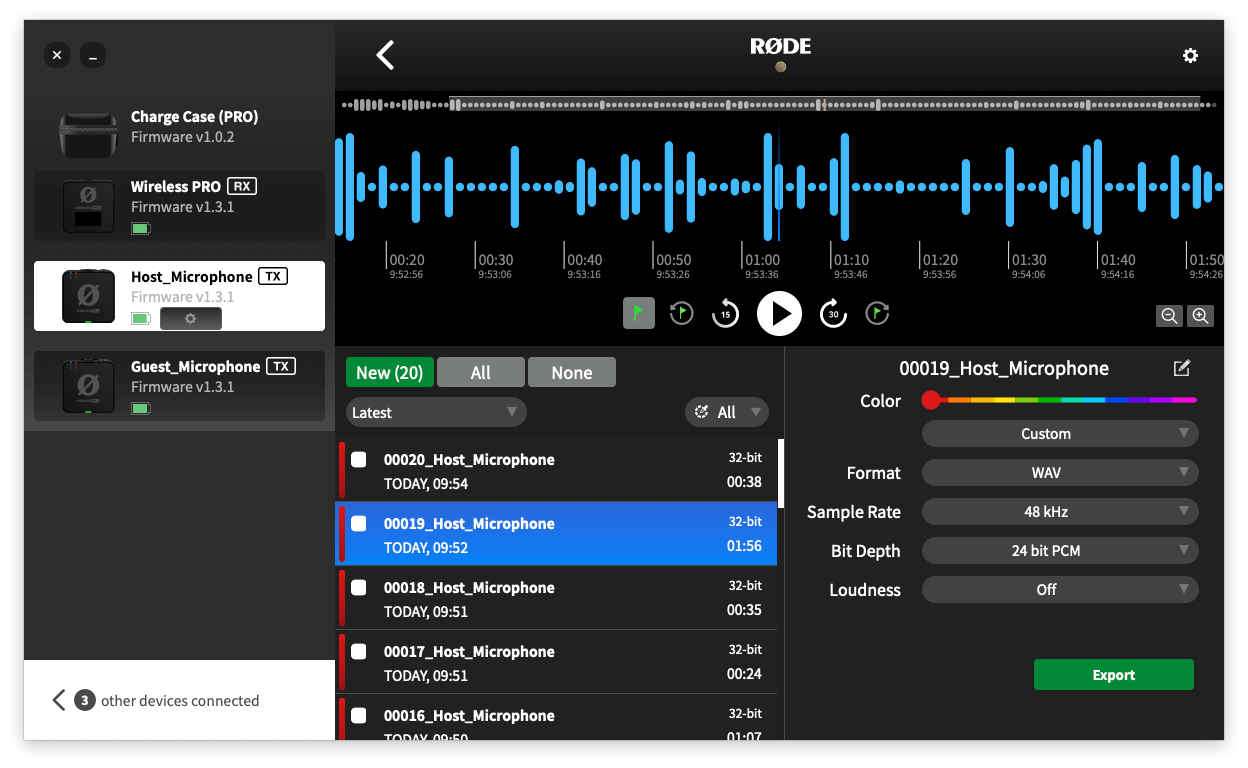Image resolution: width=1248 pixels, height=768 pixels.
Task: Click Host_Microphone battery indicator
Action: (x=141, y=319)
